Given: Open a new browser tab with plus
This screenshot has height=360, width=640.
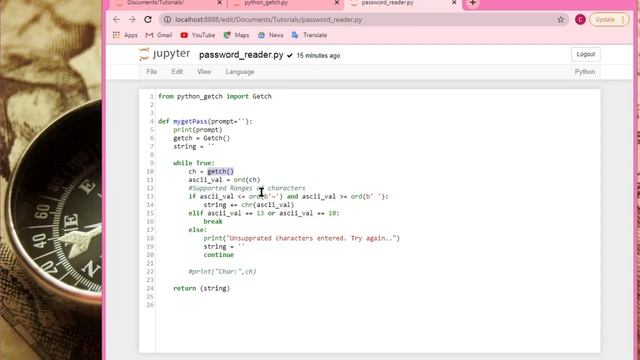Looking at the screenshot, I should 473,3.
